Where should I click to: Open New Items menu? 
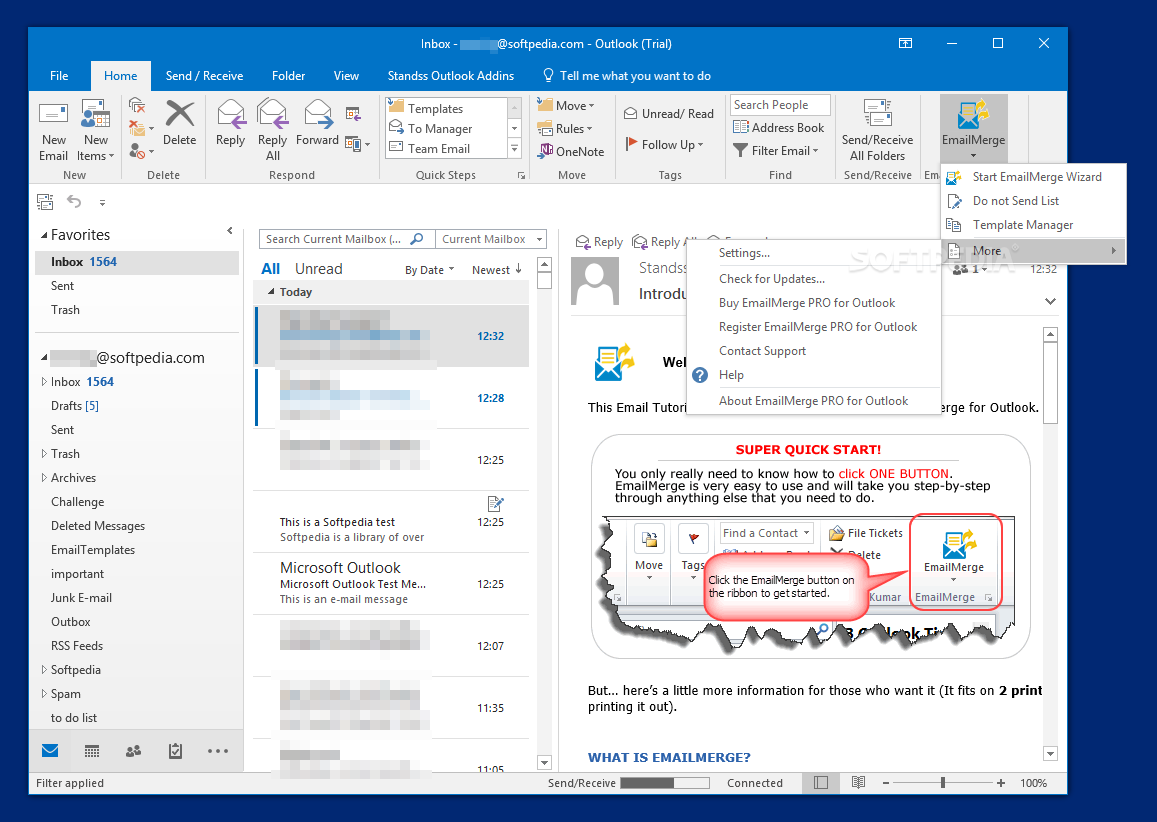coord(96,131)
